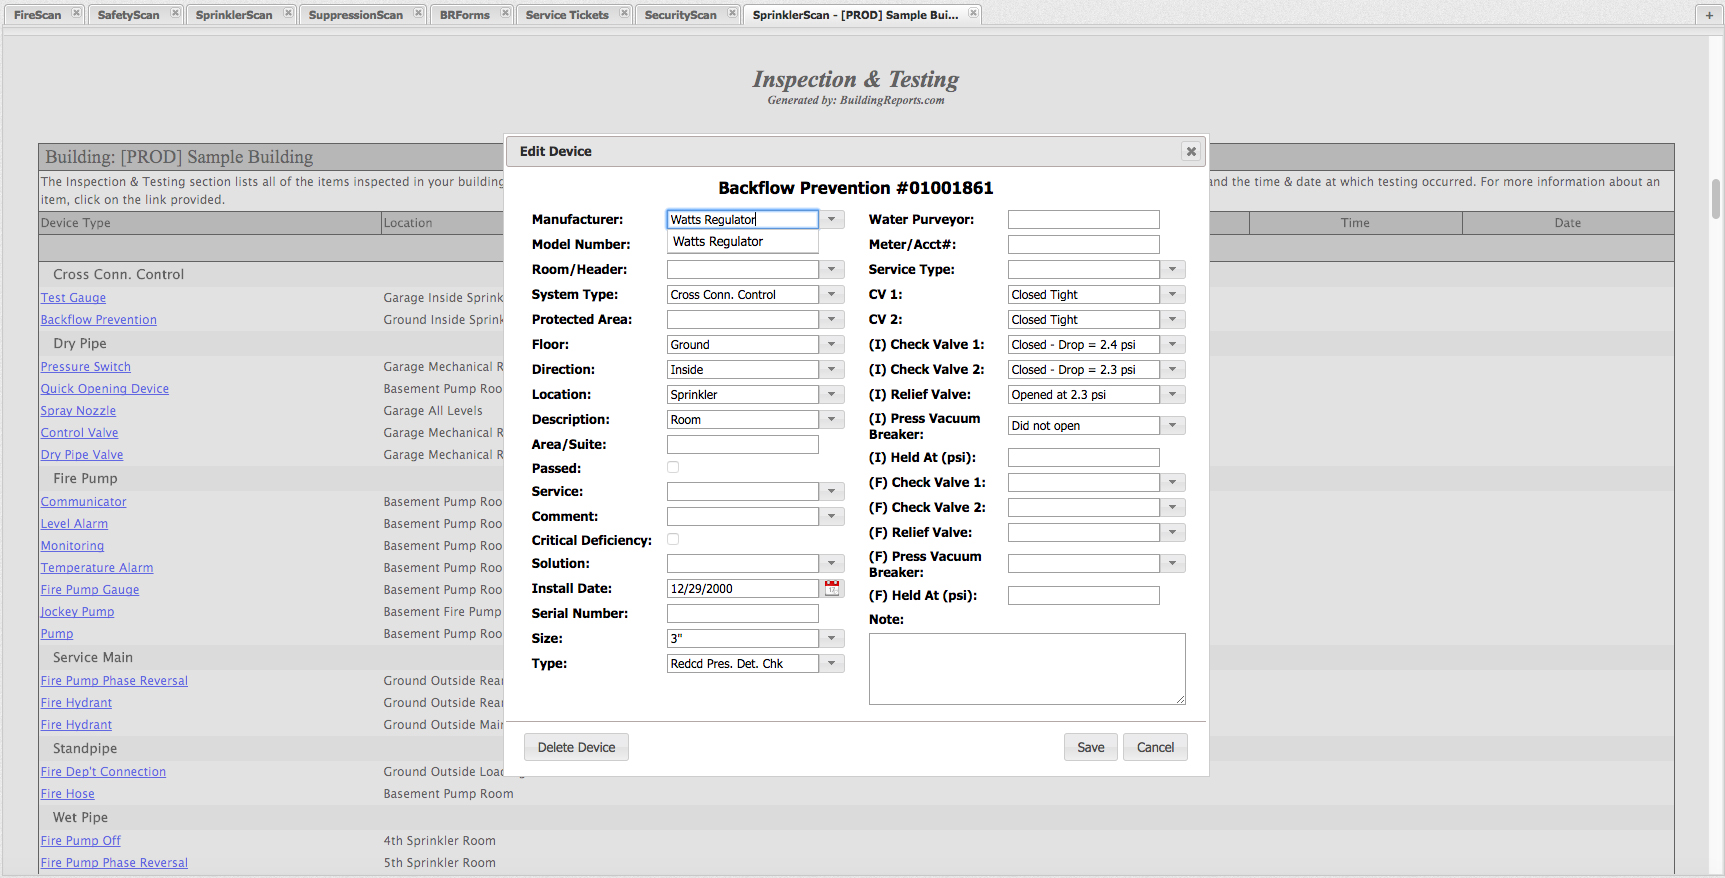Close the SuppressionScan tab via X icon

tap(418, 13)
